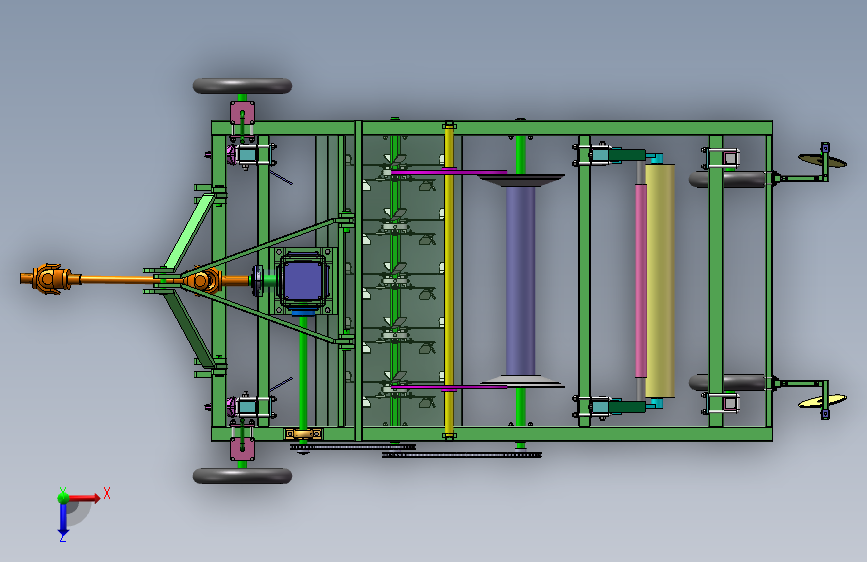Viewport: 867px width, 562px height.
Task: Select the purple spool drum in the middle
Action: coord(520,281)
